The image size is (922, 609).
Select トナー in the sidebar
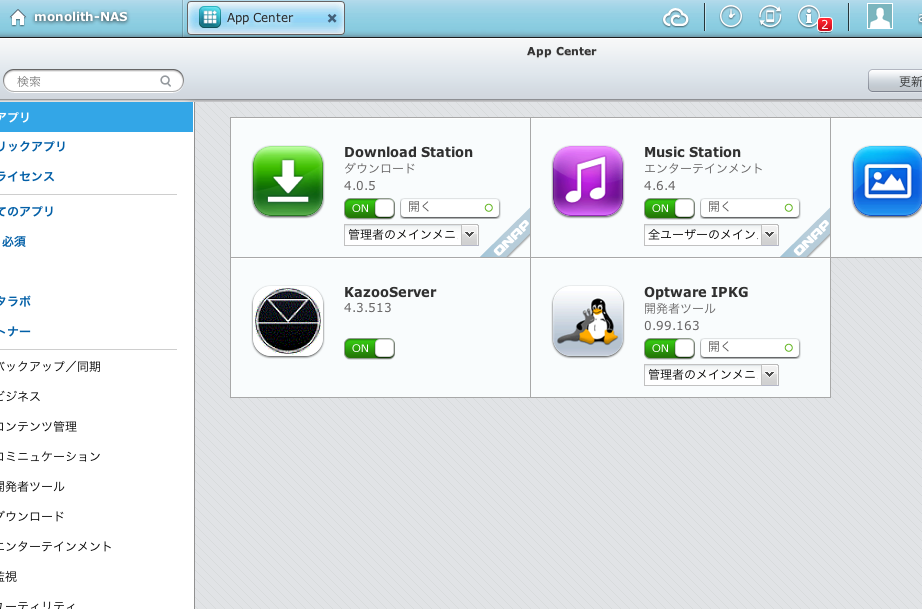15,332
